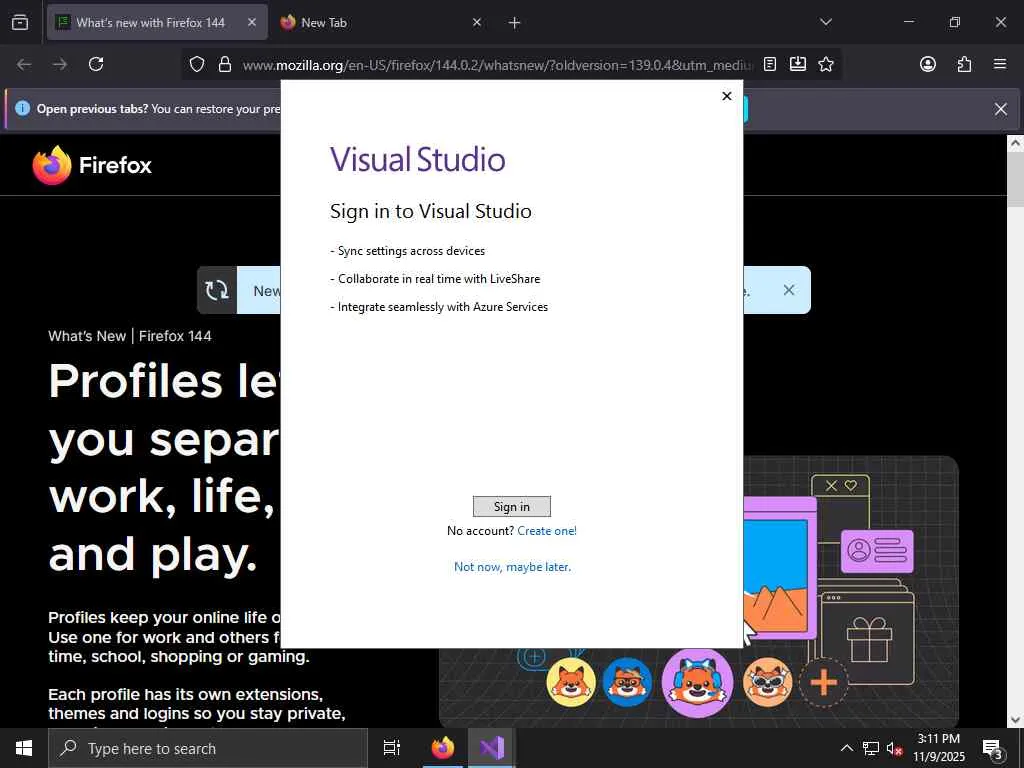Click the Firefox taskbar icon
Viewport: 1024px width, 768px height.
click(442, 748)
